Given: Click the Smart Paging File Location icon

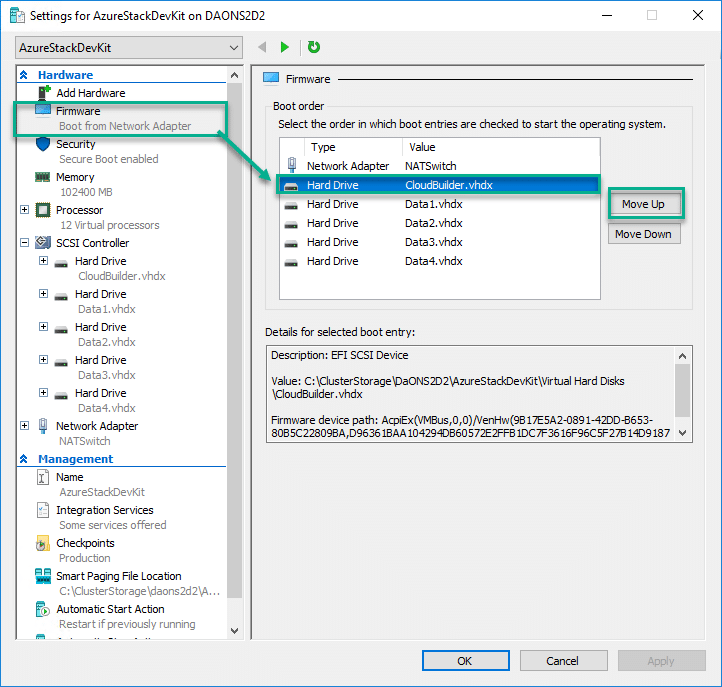Looking at the screenshot, I should tap(43, 576).
